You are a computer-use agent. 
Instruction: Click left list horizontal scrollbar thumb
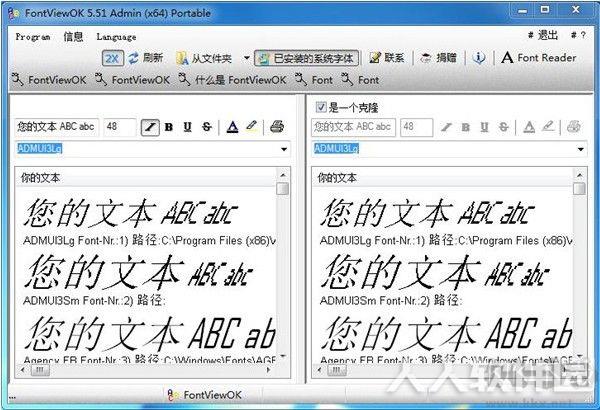point(40,370)
